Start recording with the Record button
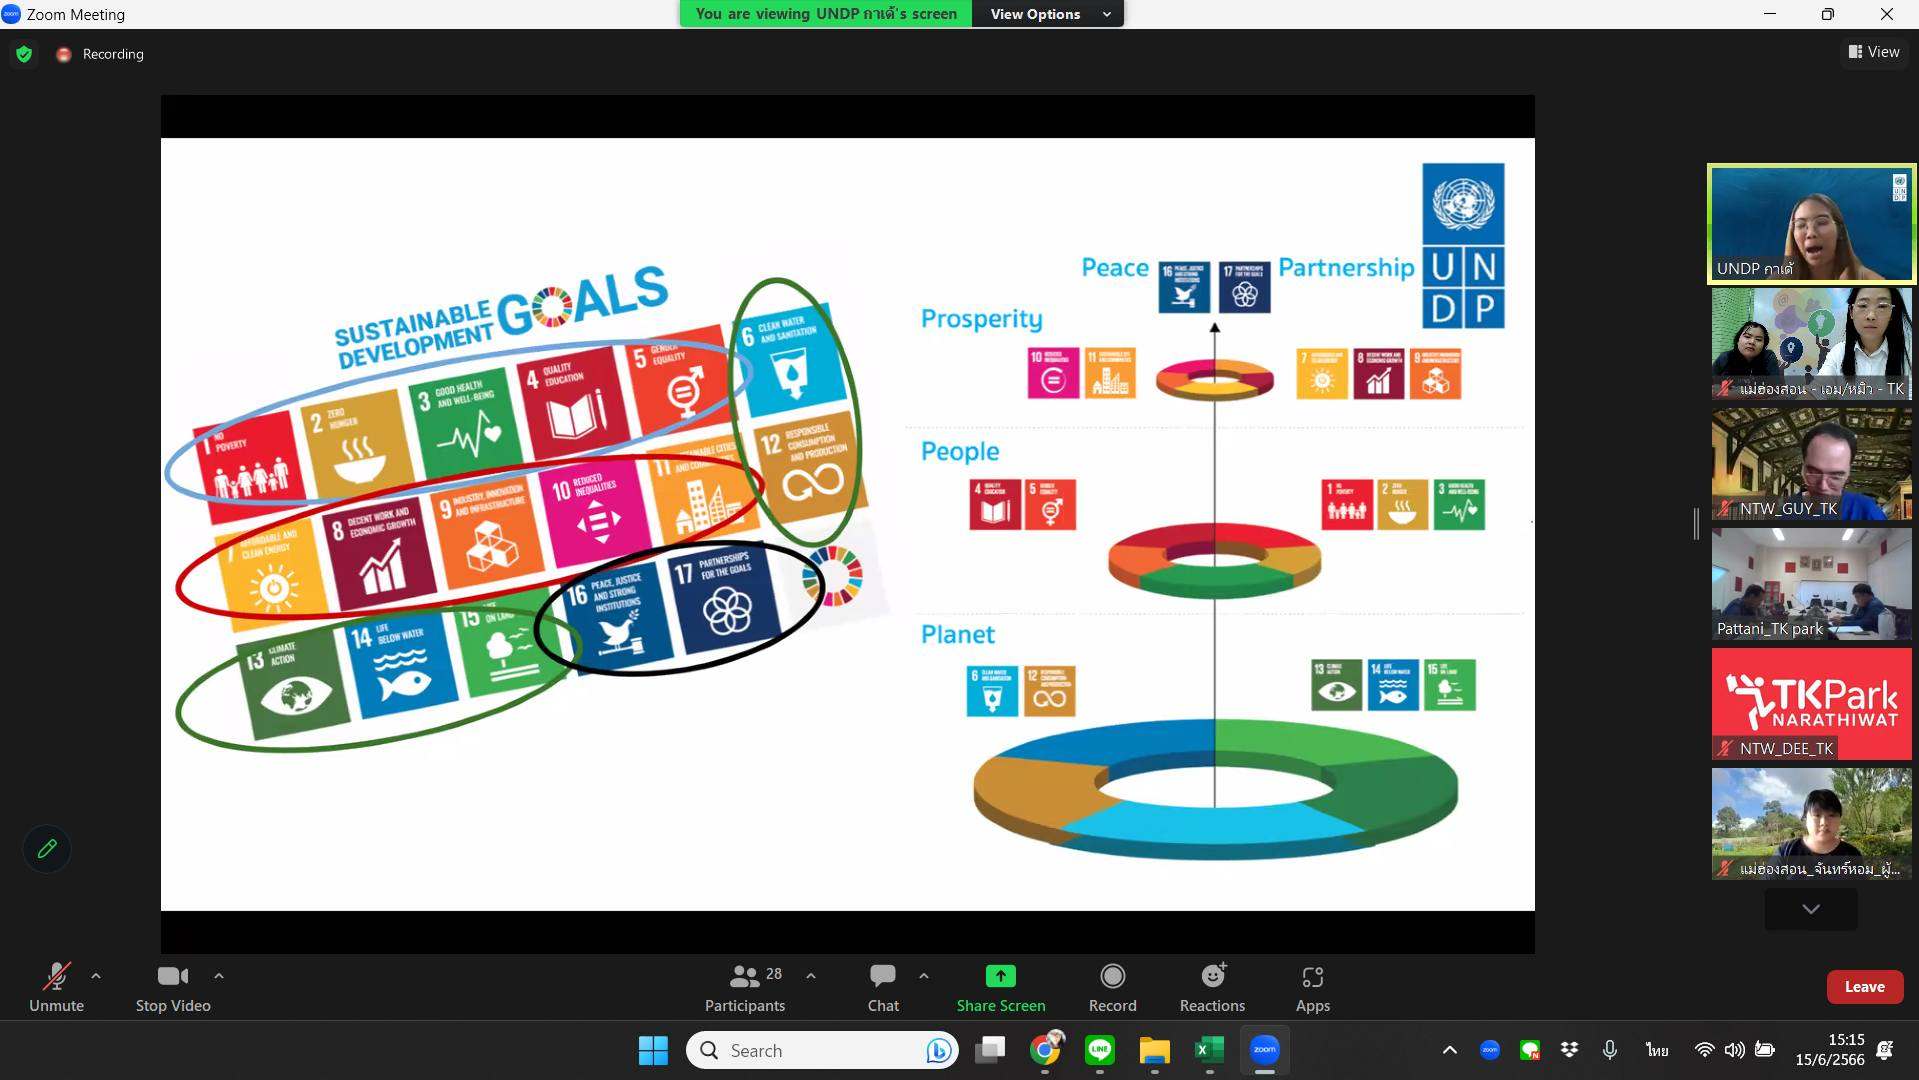Image resolution: width=1919 pixels, height=1080 pixels. click(1112, 986)
